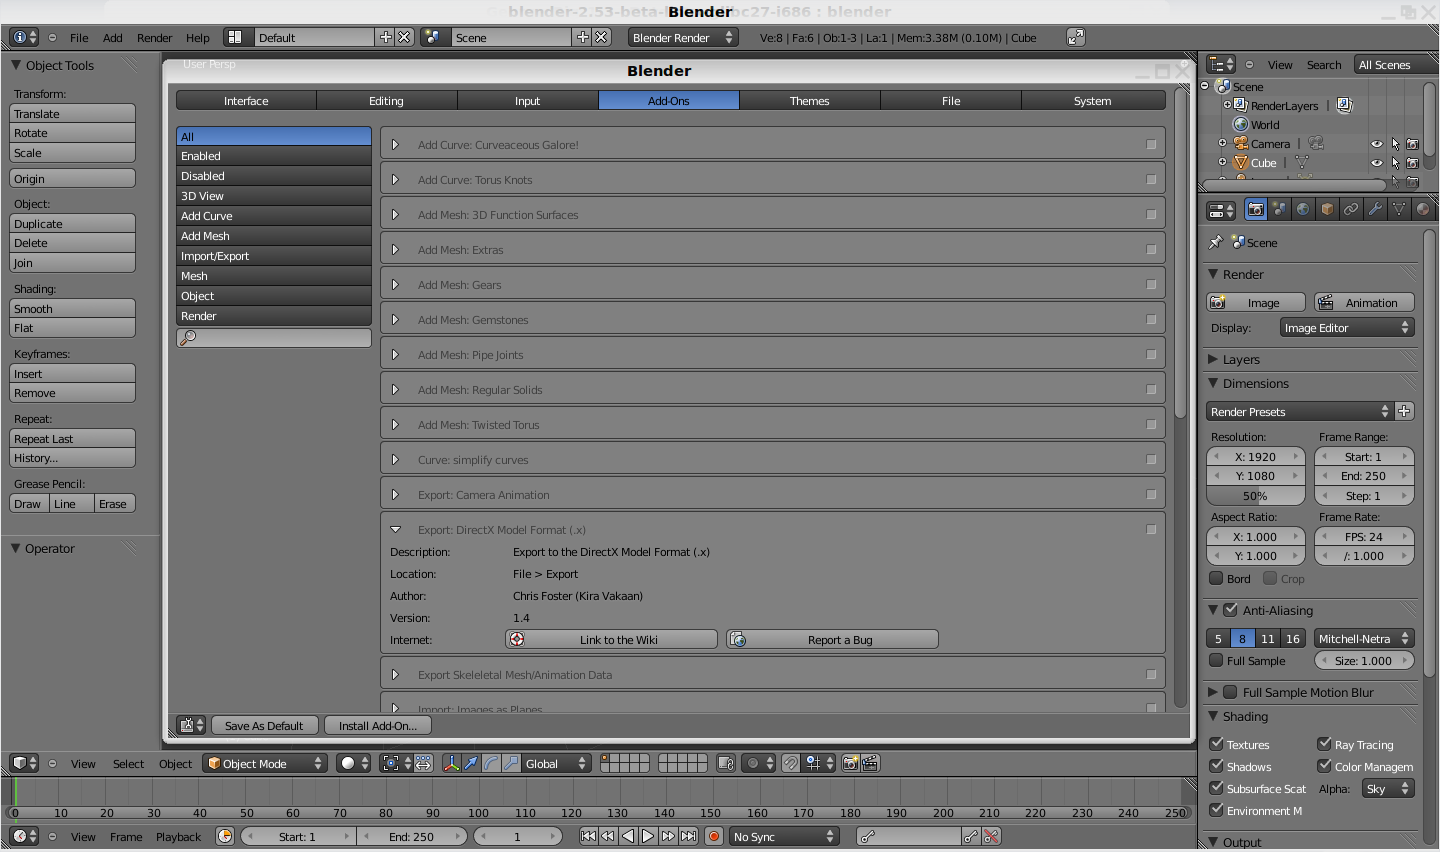The image size is (1440, 852).
Task: Open the Modifiers wrench tab icon
Action: [x=1375, y=209]
